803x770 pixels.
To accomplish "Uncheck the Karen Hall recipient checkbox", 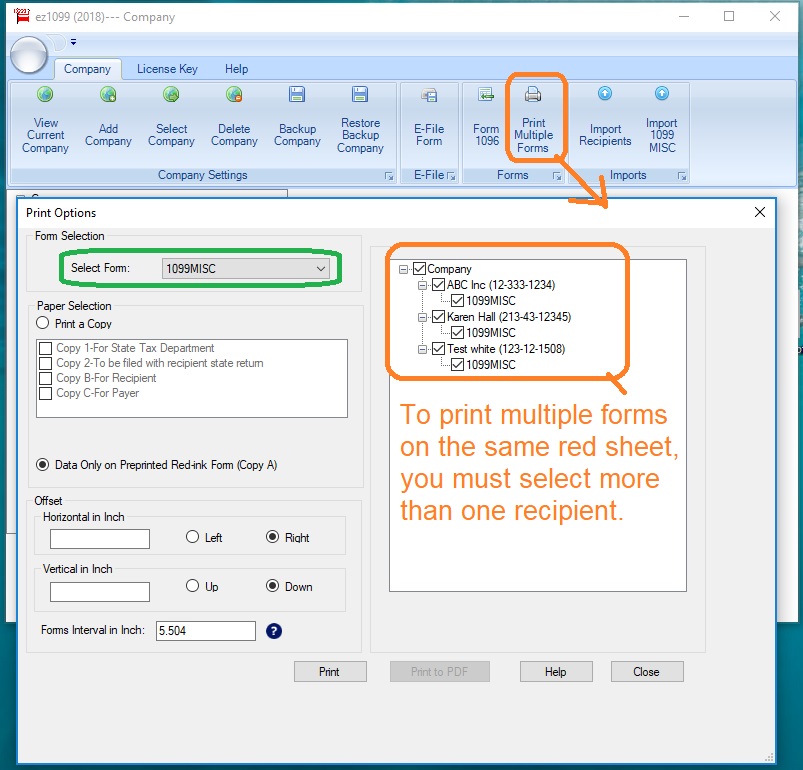I will 439,317.
